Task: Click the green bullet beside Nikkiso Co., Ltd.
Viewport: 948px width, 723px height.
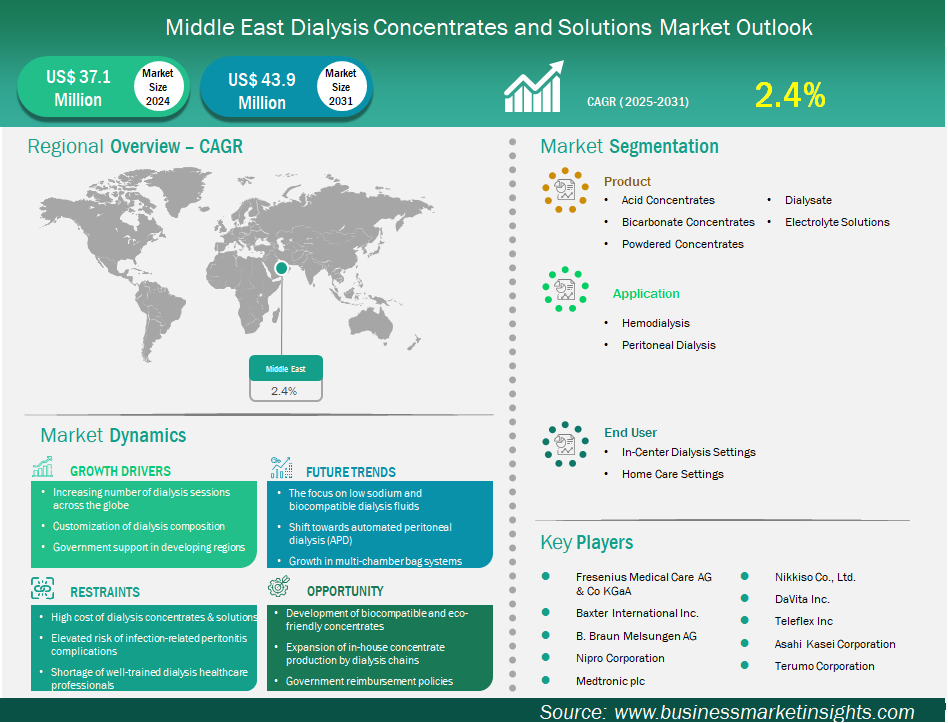Action: [745, 576]
